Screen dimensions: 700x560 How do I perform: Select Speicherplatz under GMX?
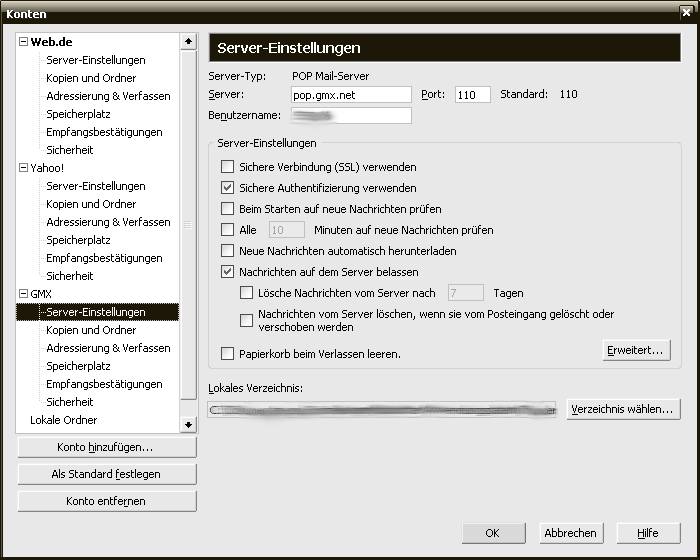pos(78,366)
